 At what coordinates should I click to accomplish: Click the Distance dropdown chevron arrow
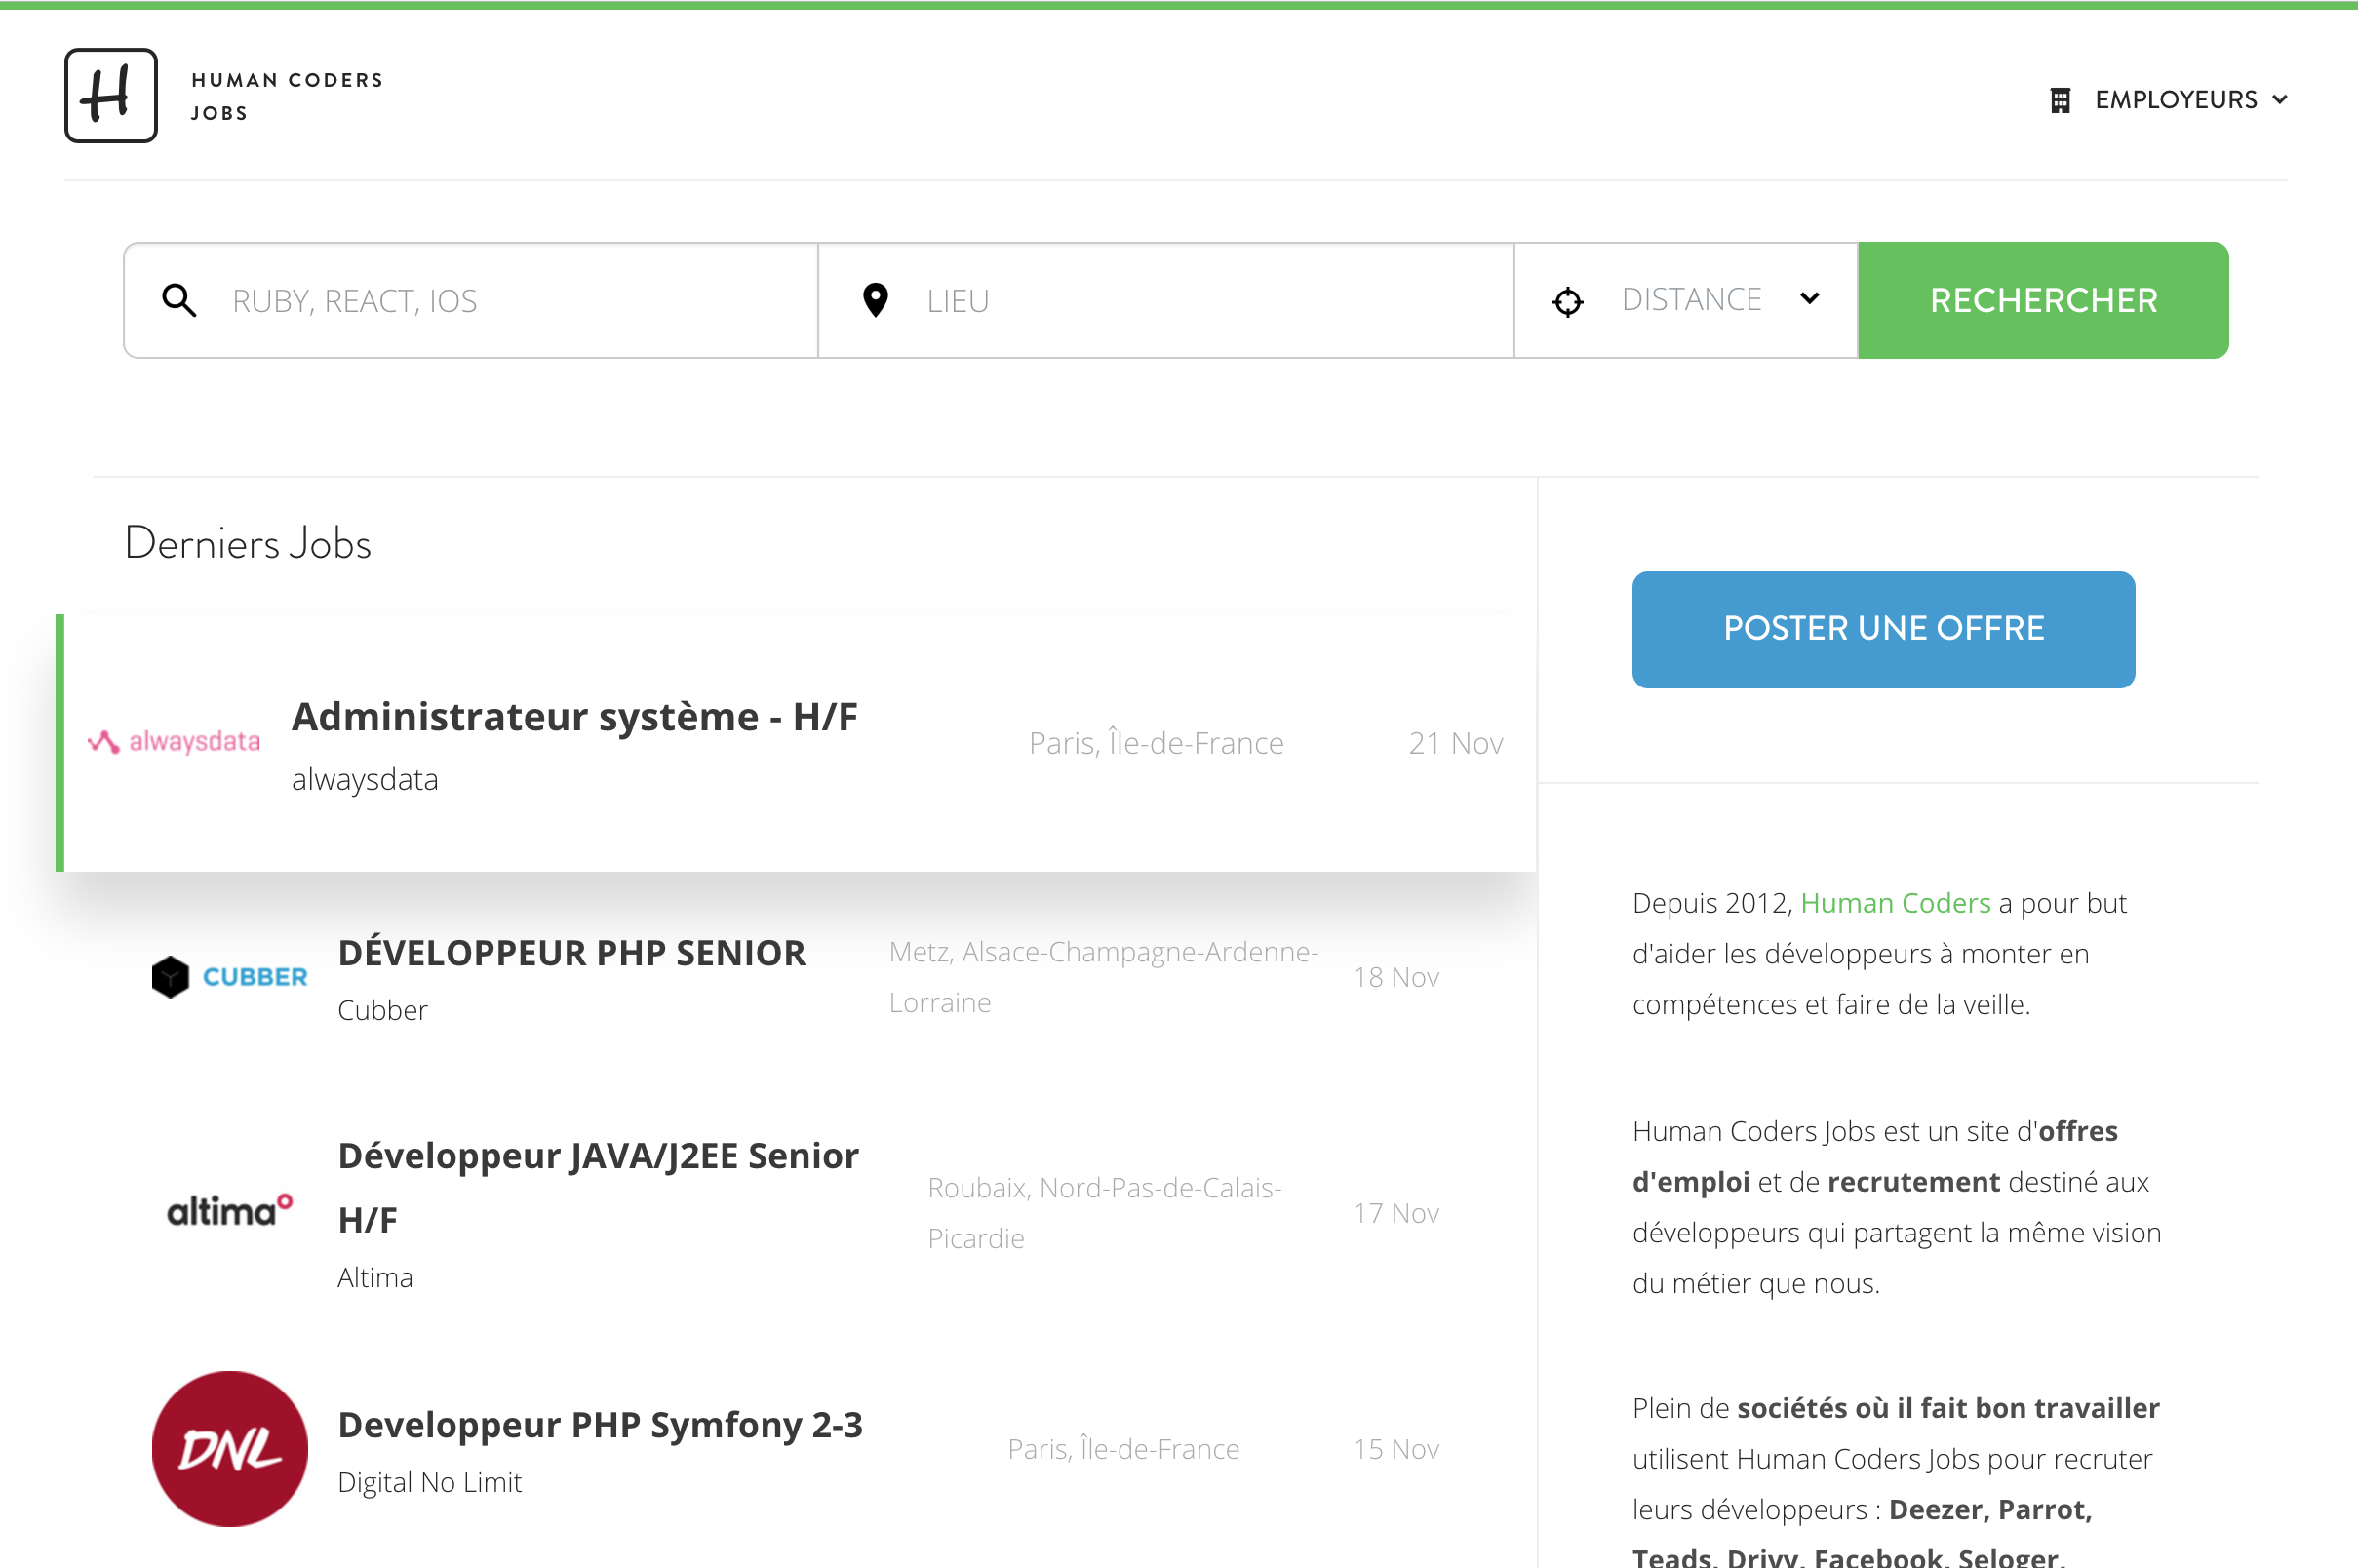pos(1809,299)
